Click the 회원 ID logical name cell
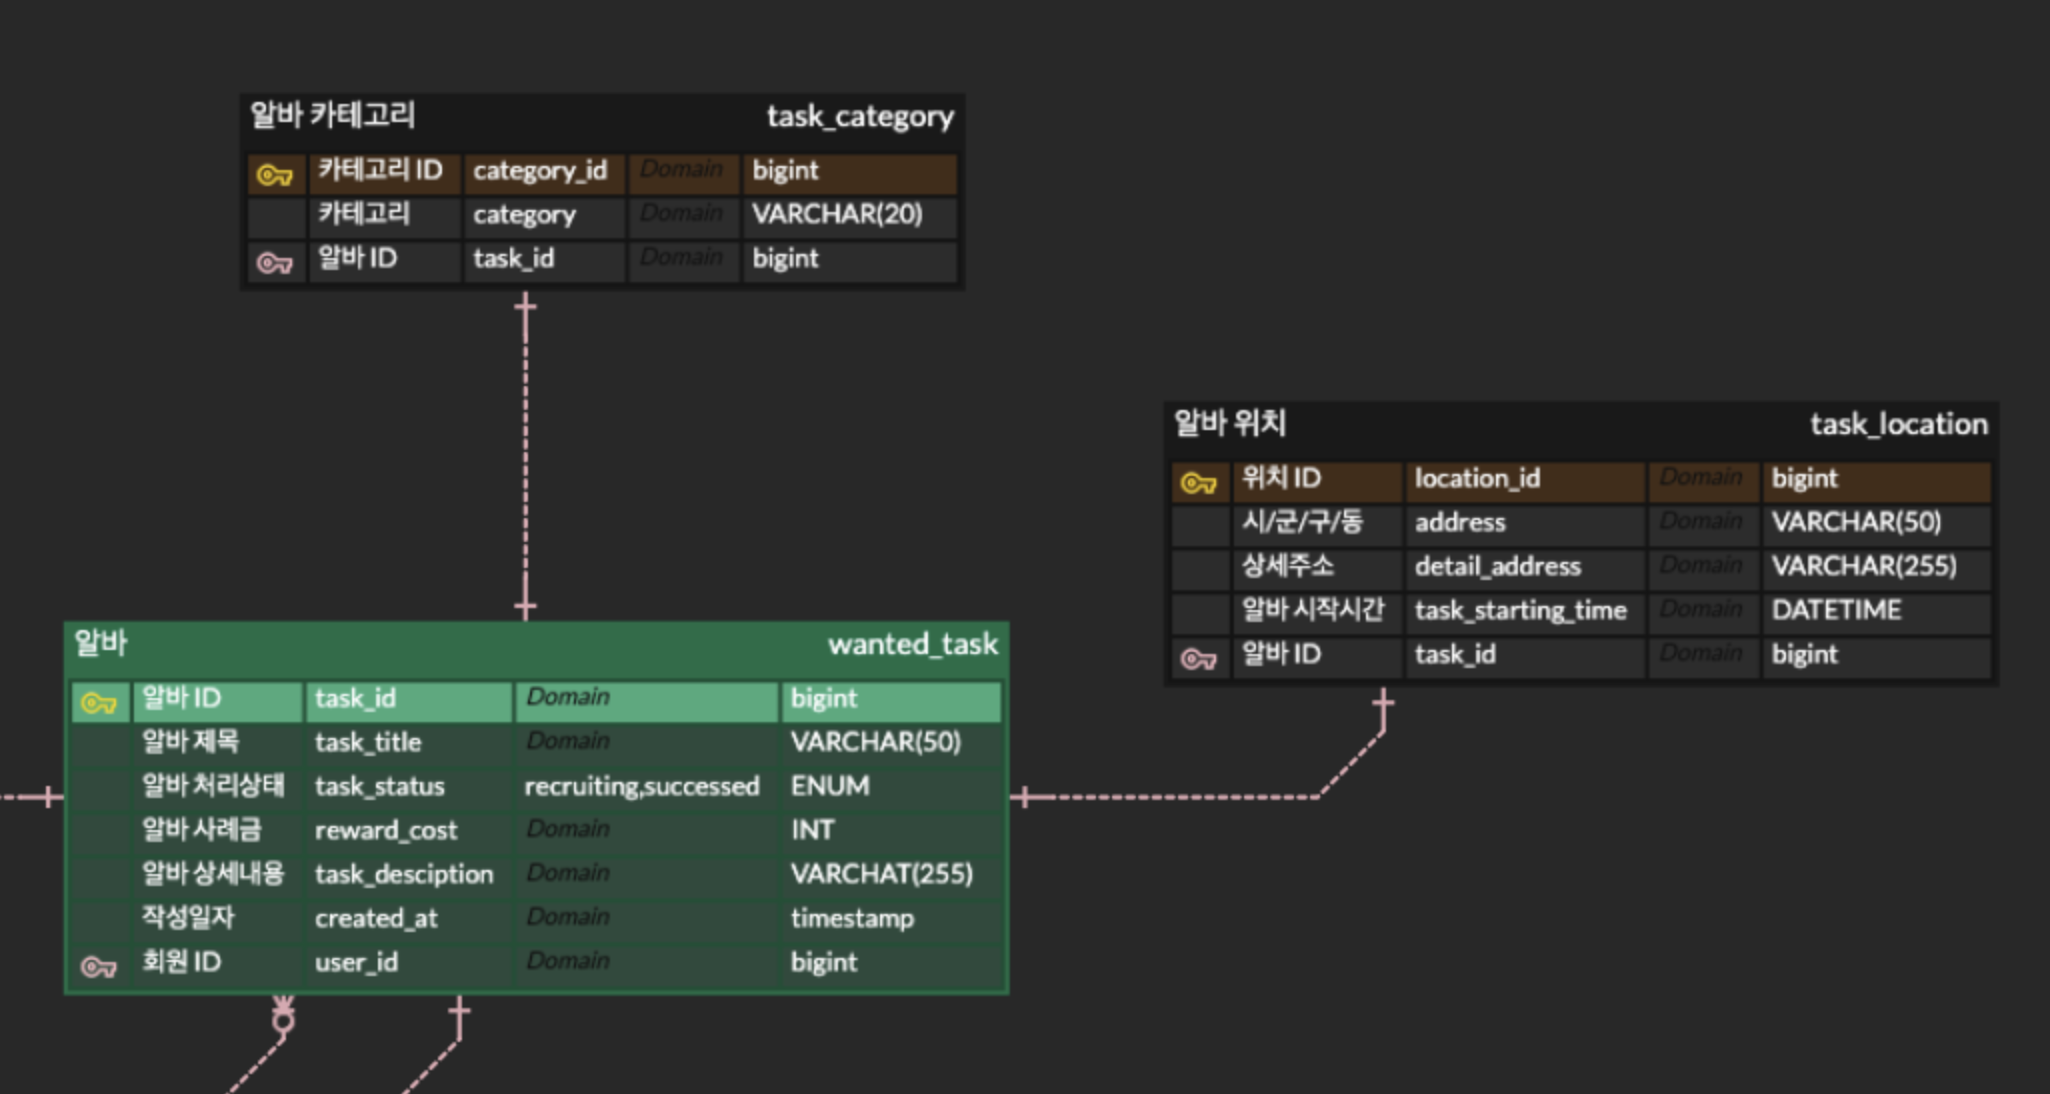Image resolution: width=2050 pixels, height=1094 pixels. pyautogui.click(x=217, y=964)
